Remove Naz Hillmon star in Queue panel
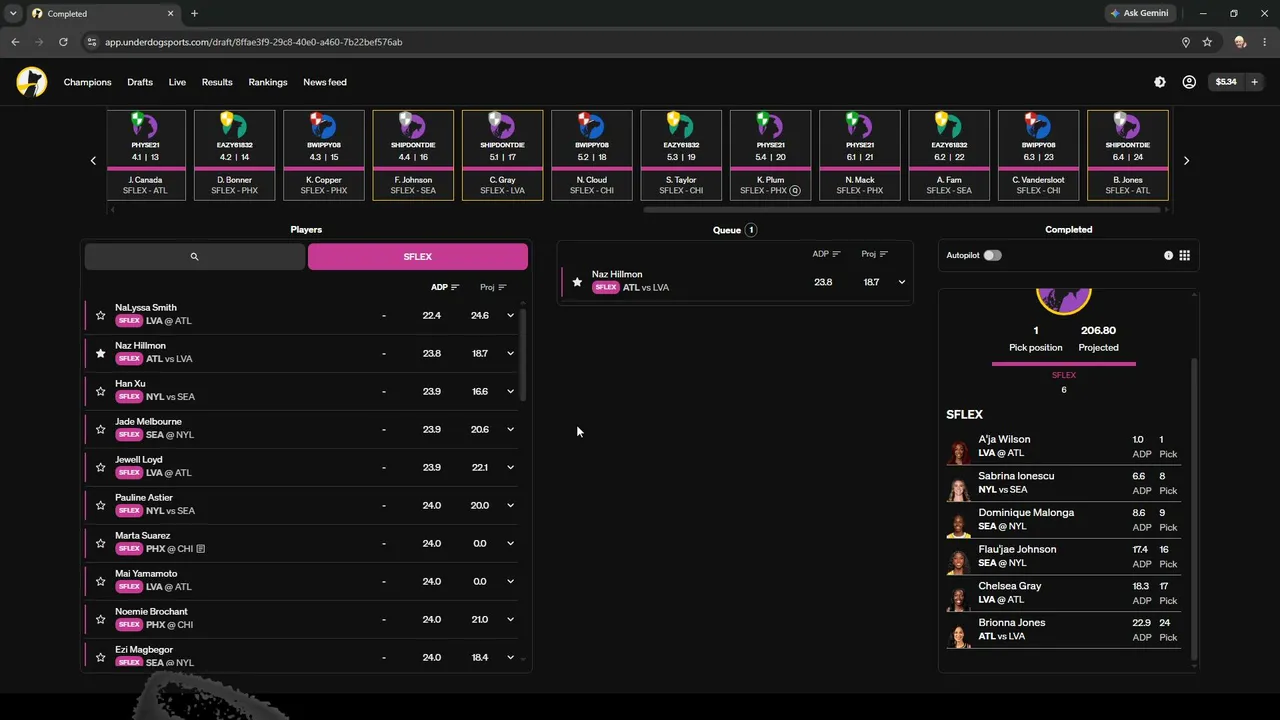This screenshot has height=720, width=1280. pyautogui.click(x=577, y=282)
